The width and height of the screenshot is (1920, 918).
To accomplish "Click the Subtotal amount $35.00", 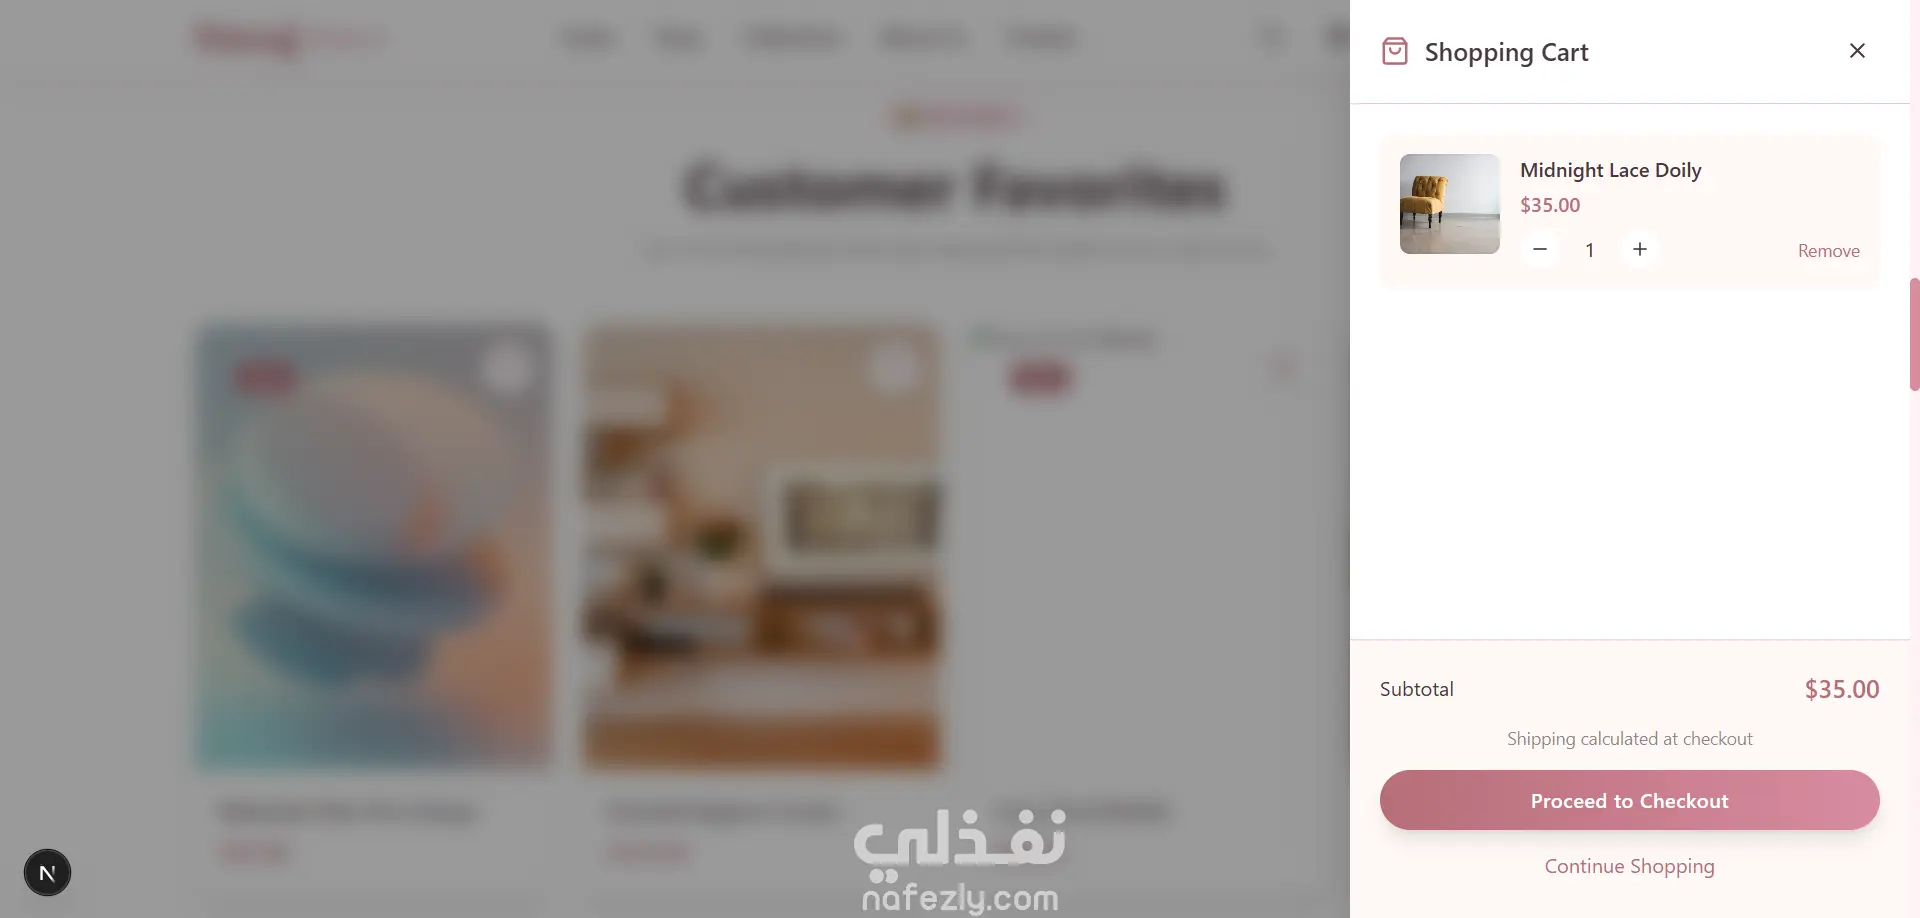I will pyautogui.click(x=1842, y=689).
